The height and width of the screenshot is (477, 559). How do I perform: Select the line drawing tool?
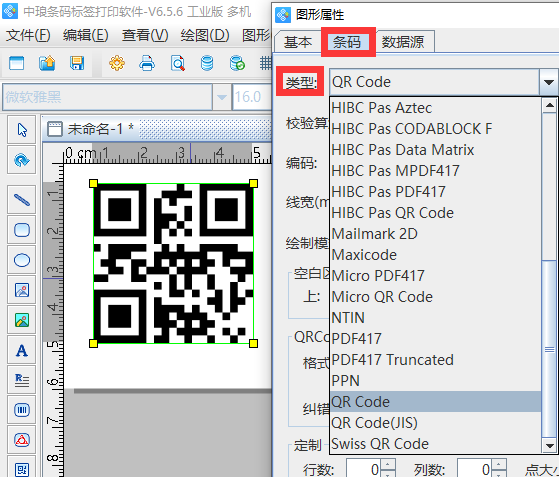tap(22, 200)
